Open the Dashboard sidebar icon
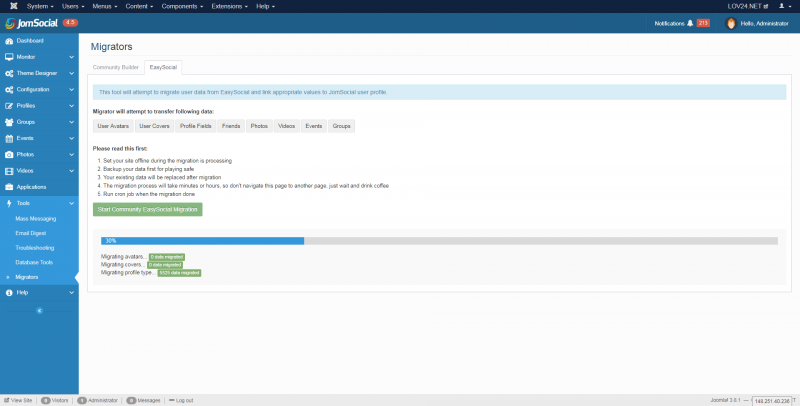 (9, 41)
